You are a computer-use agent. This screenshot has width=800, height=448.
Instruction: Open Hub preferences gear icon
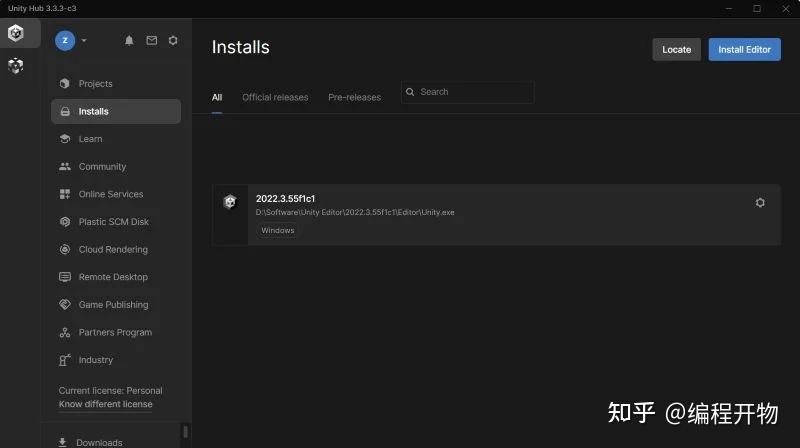click(173, 40)
